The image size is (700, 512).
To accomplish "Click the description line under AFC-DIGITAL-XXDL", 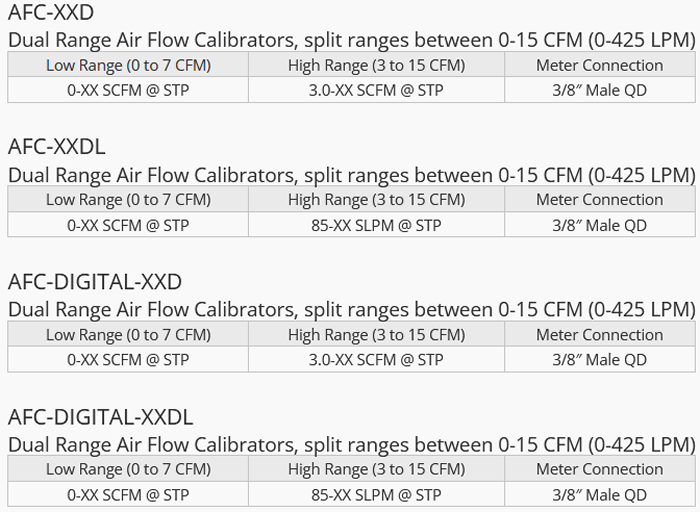I will coord(351,444).
